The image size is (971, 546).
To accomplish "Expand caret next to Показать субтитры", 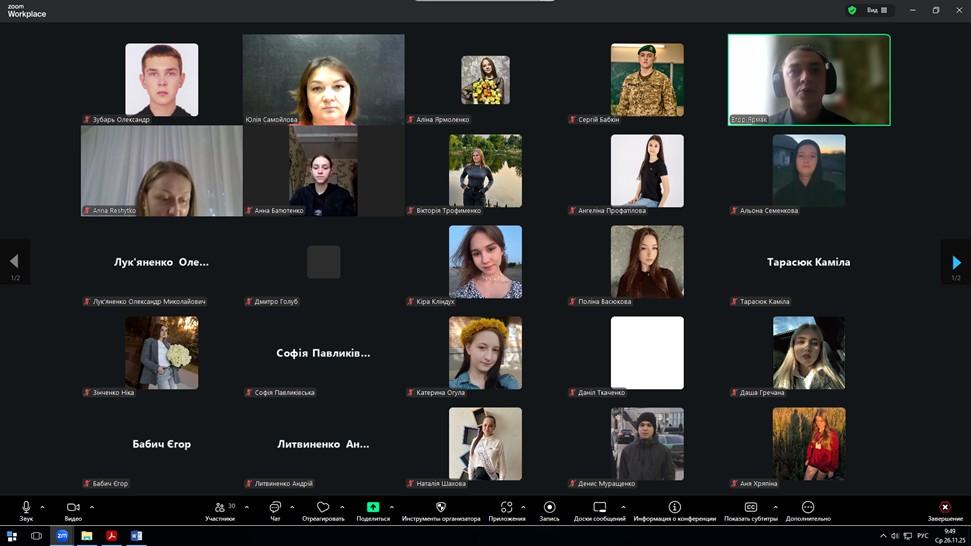I will click(775, 507).
